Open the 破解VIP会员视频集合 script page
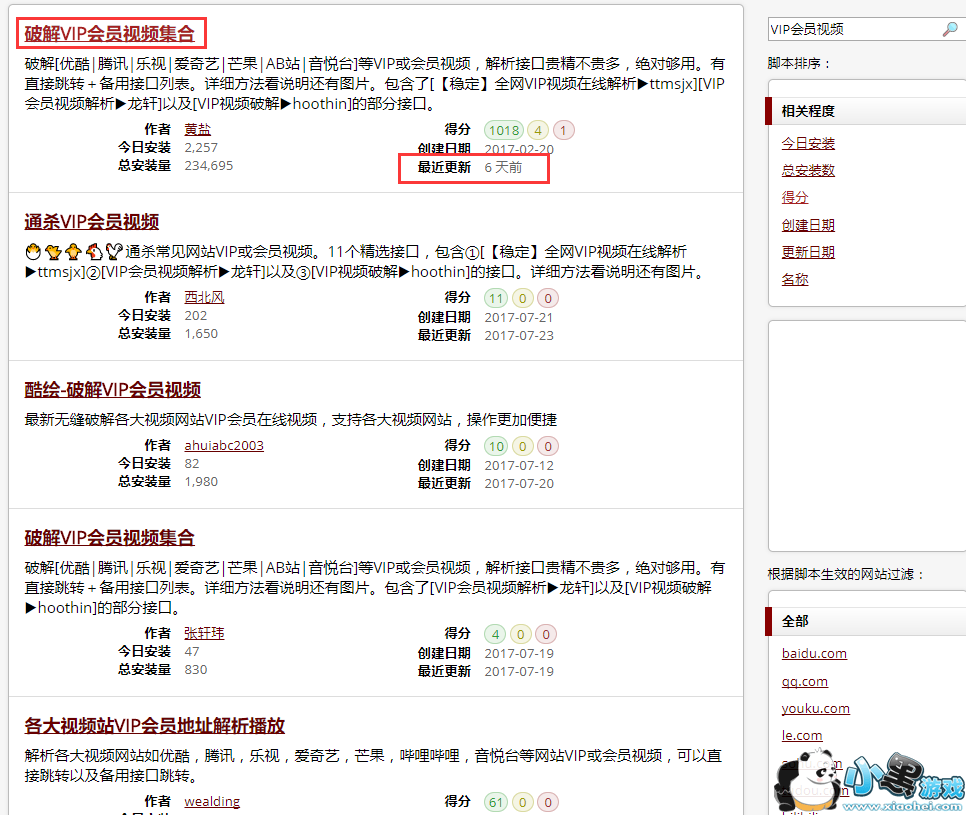 111,33
